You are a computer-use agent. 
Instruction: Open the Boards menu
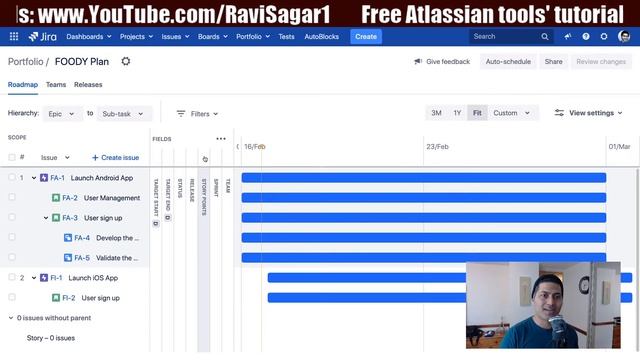click(x=213, y=37)
